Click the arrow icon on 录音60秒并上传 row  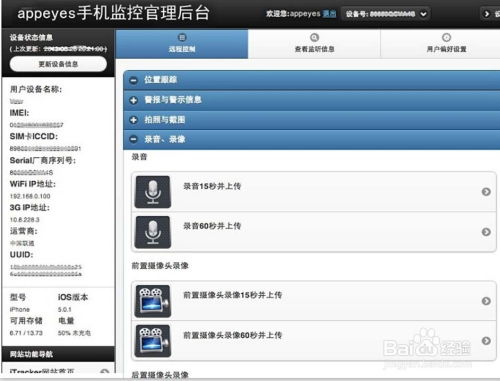[486, 232]
